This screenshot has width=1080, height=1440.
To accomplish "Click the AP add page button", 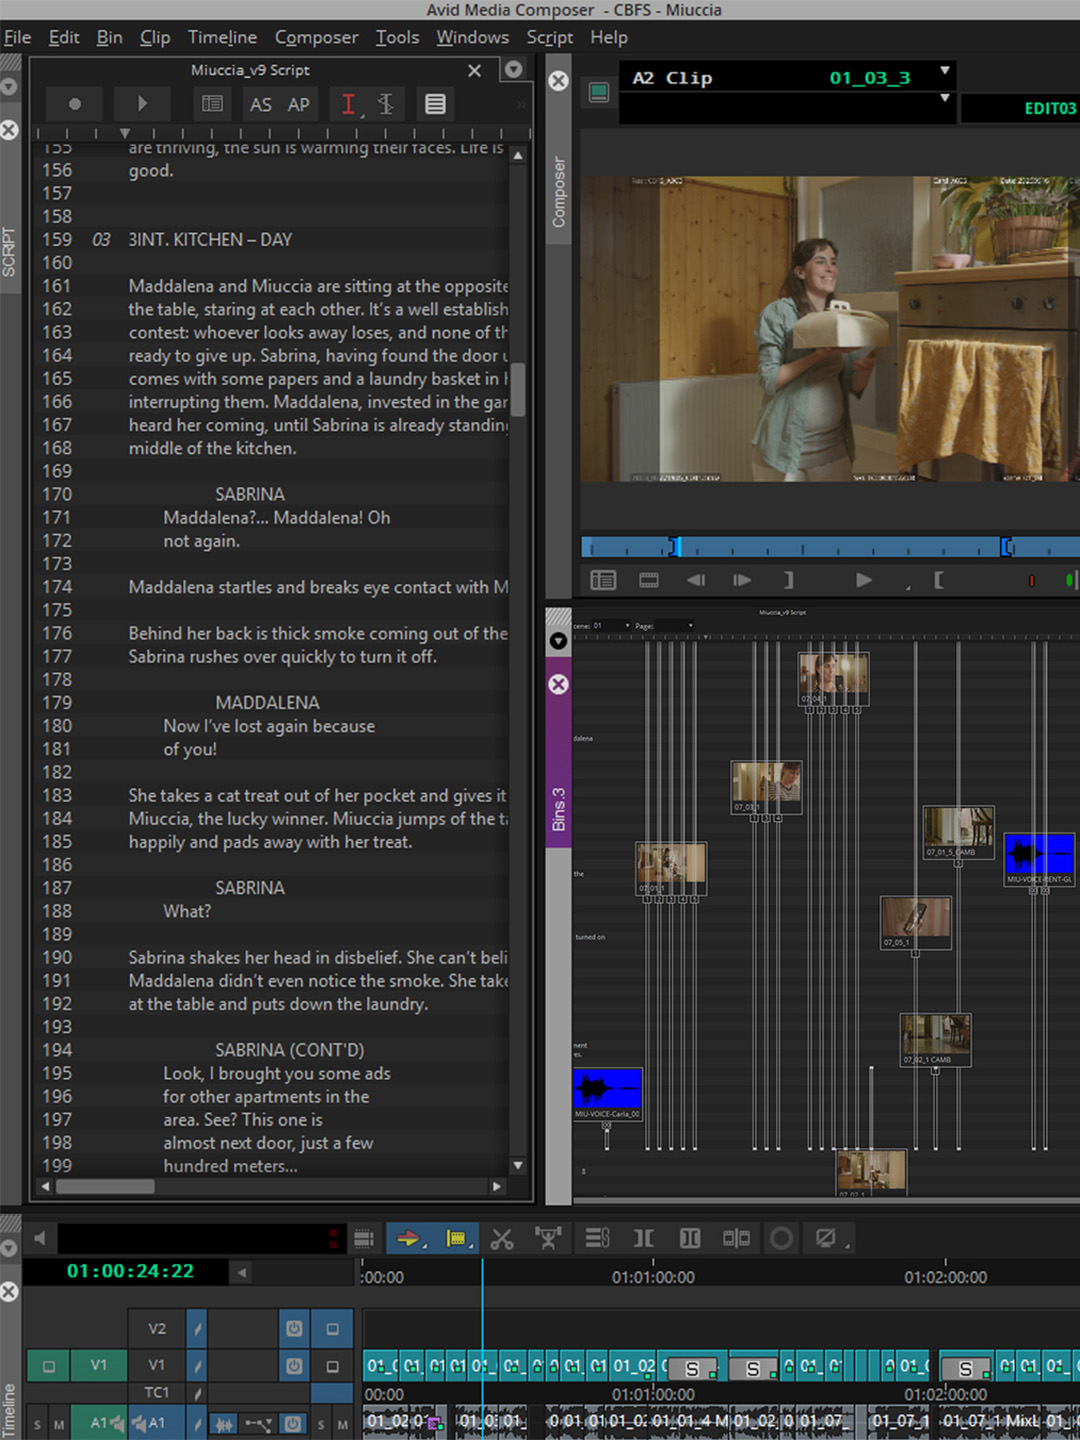I will tap(299, 104).
